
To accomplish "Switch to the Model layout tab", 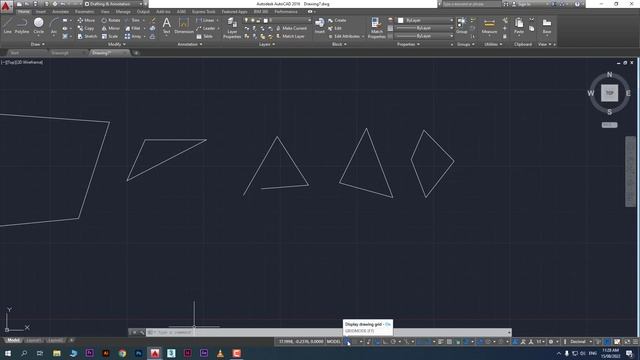I will (x=13, y=340).
